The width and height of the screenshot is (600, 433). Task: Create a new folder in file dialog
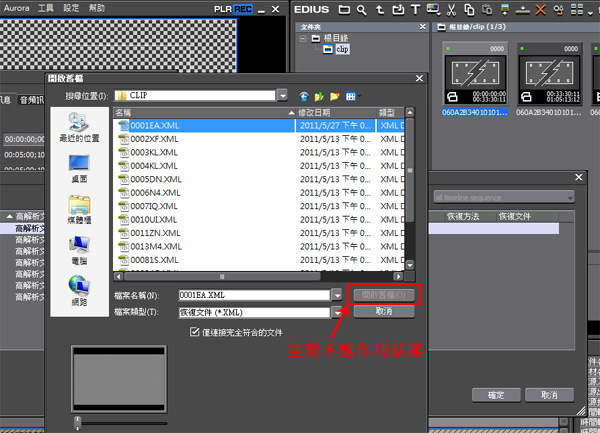pos(334,96)
